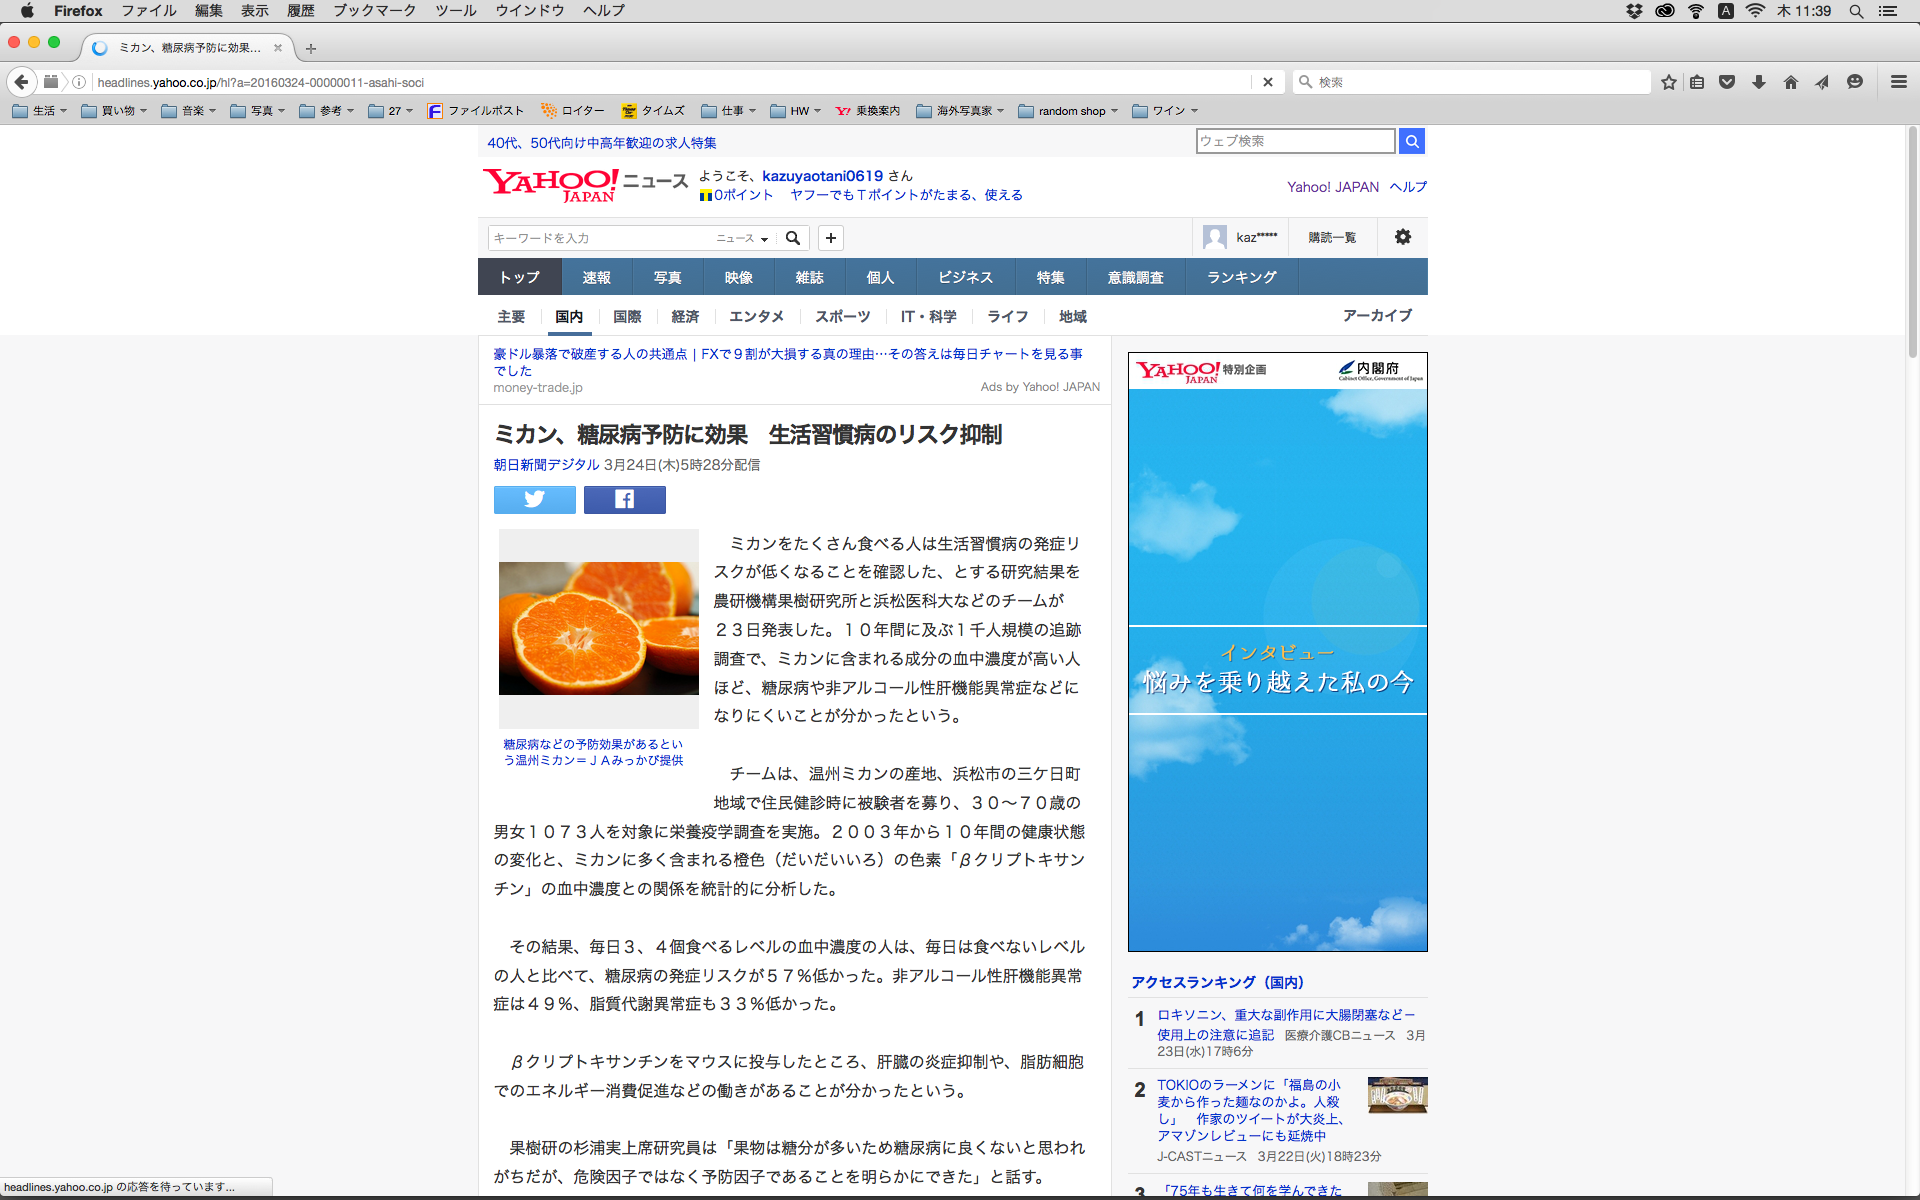Share article via Twitter button

[534, 499]
